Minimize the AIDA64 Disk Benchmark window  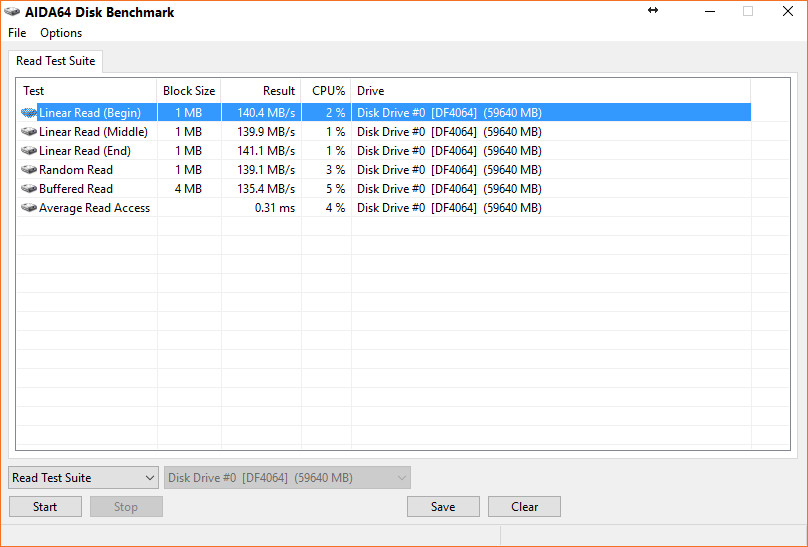(710, 11)
